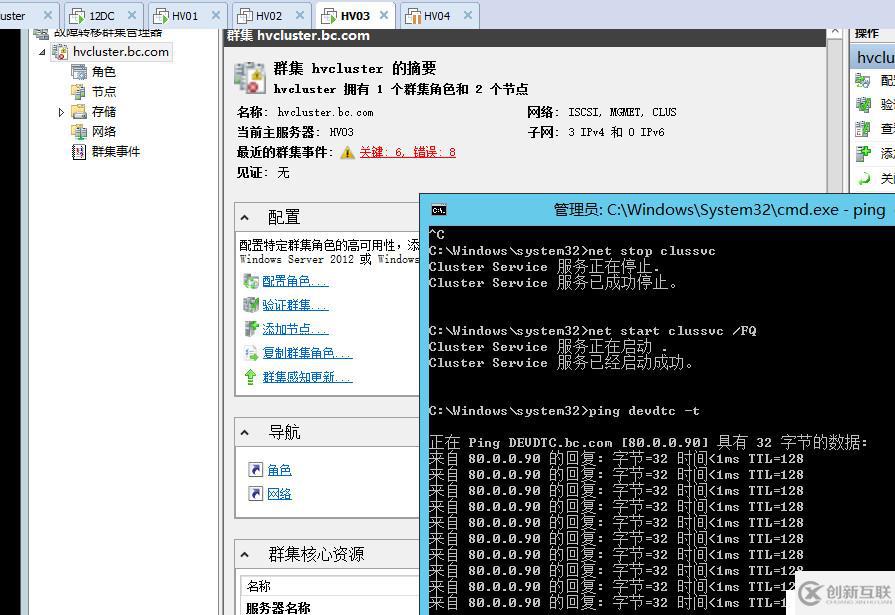Open the 添加节点 link
The width and height of the screenshot is (895, 615).
coord(295,329)
